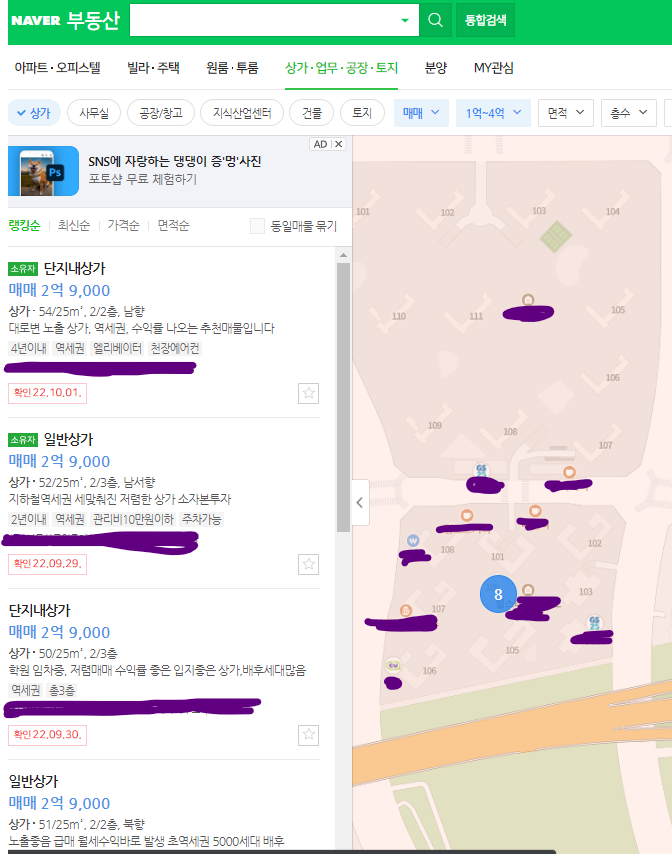Expand the 1억~4억 price dropdown
Viewport: 672px width, 854px height.
(x=493, y=113)
